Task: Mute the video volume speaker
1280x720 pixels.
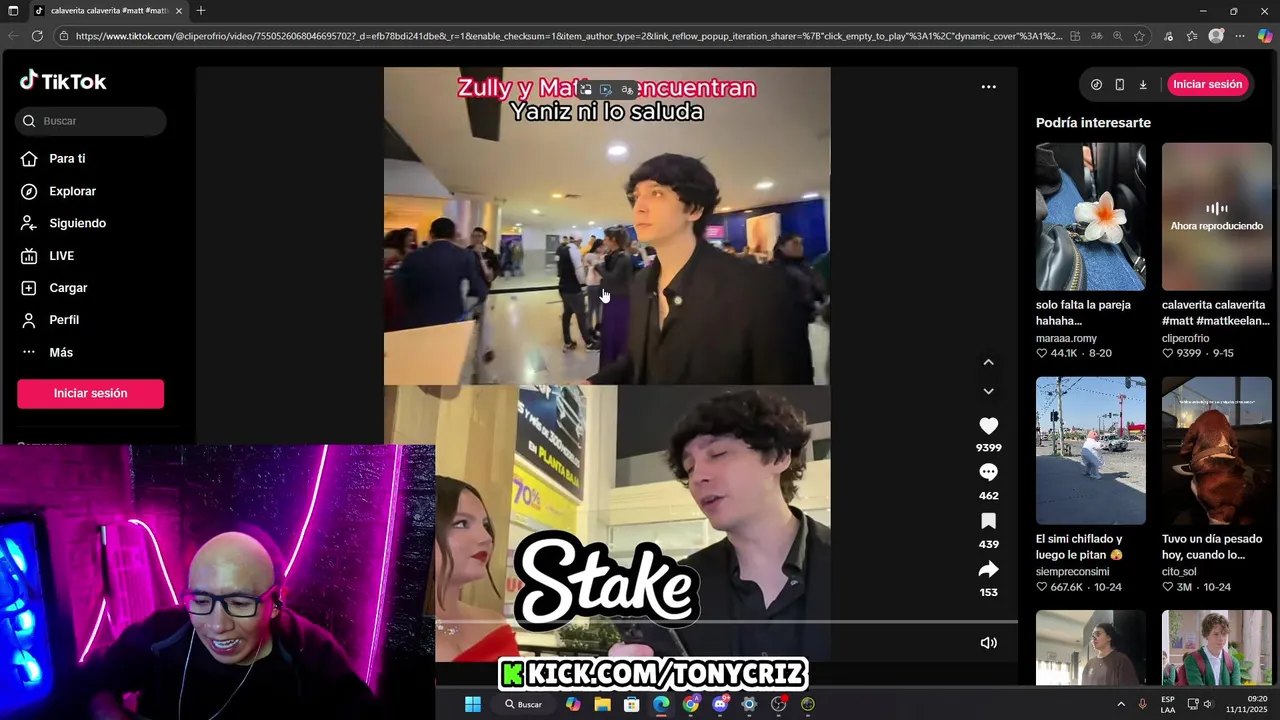Action: coord(988,643)
